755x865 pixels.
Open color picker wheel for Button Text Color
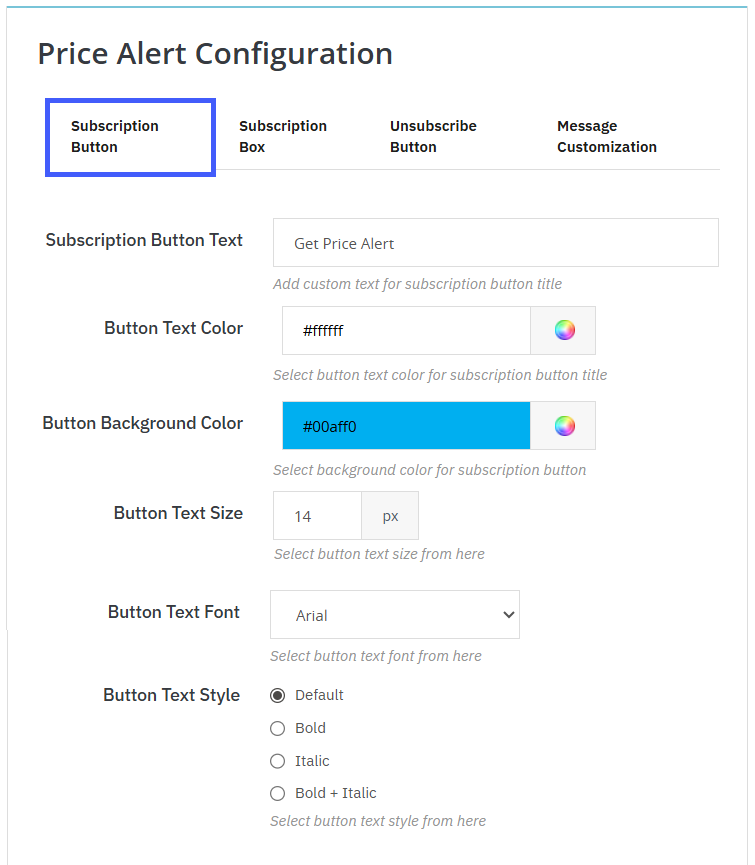click(x=564, y=330)
